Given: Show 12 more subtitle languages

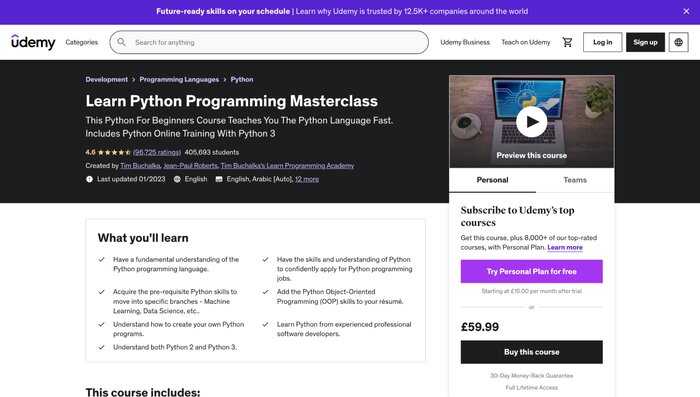Looking at the screenshot, I should 307,179.
